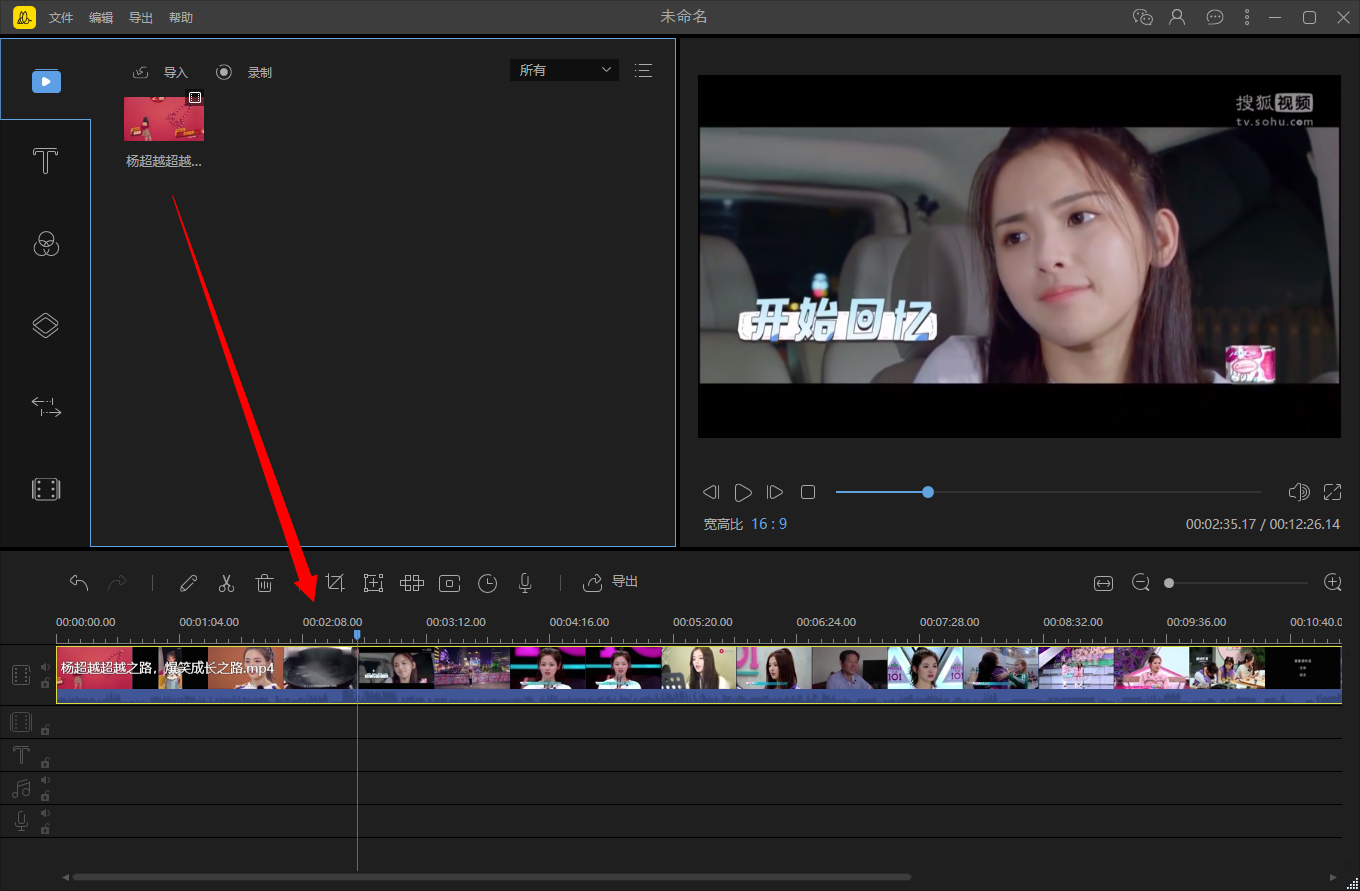Click the 导出 export button in toolbar
1360x891 pixels.
pos(610,582)
